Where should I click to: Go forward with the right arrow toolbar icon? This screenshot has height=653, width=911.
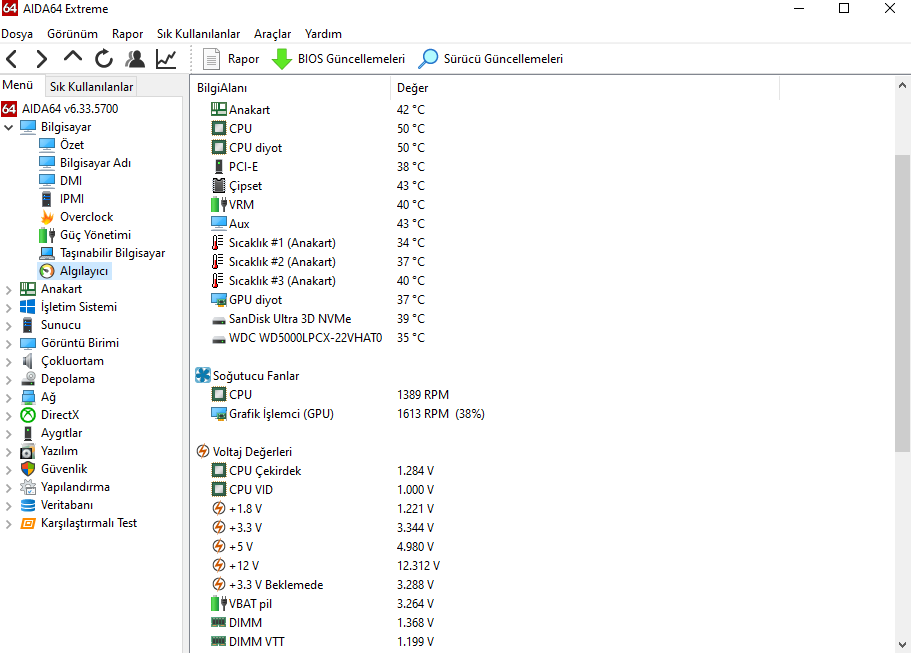[x=41, y=59]
